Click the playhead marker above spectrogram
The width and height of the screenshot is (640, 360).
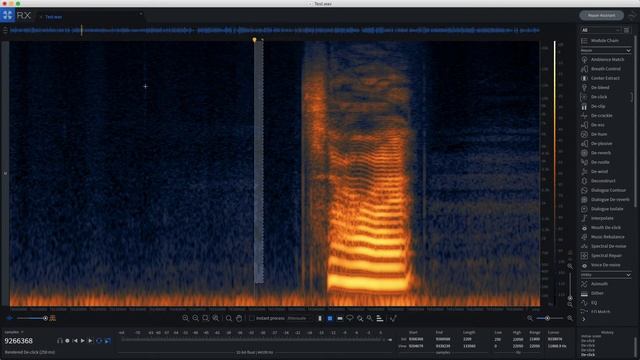pyautogui.click(x=254, y=40)
